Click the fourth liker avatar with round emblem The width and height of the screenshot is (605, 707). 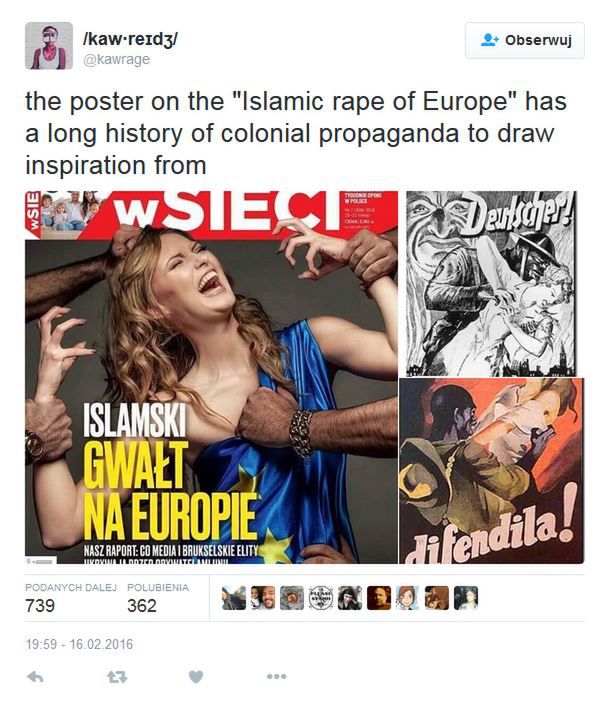[321, 598]
